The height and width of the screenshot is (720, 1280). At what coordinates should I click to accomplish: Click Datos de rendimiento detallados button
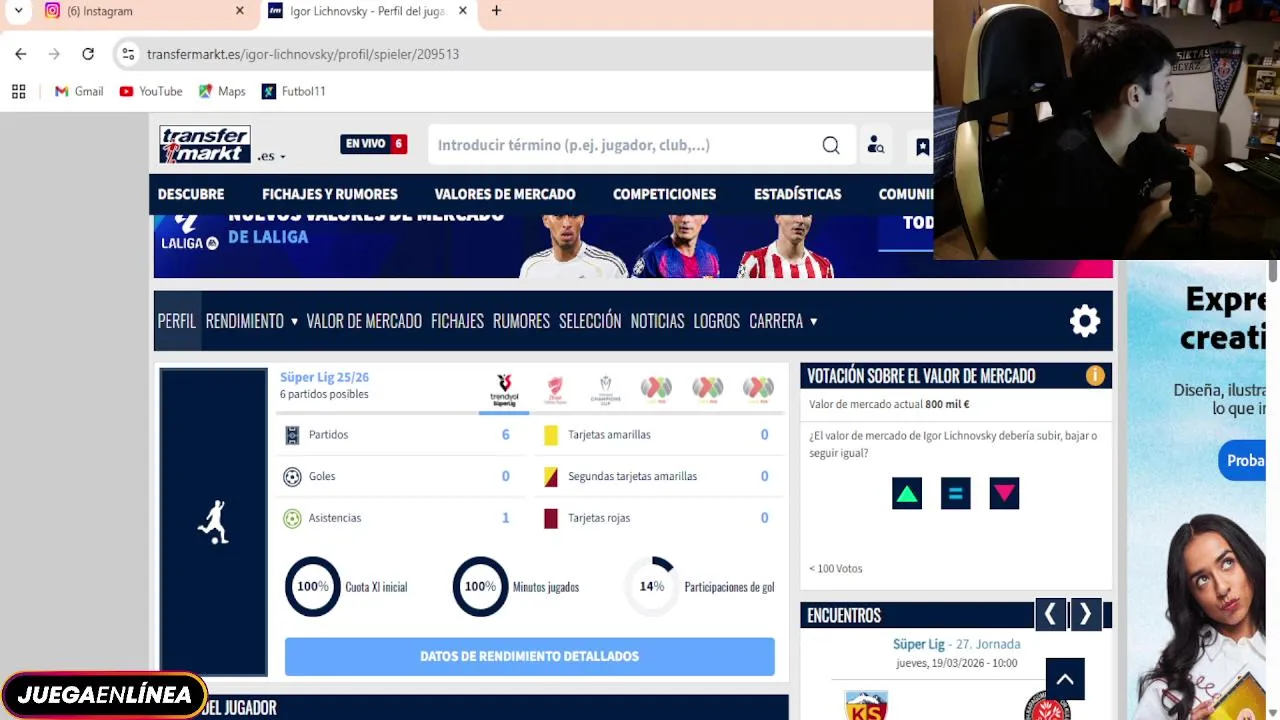(x=530, y=656)
